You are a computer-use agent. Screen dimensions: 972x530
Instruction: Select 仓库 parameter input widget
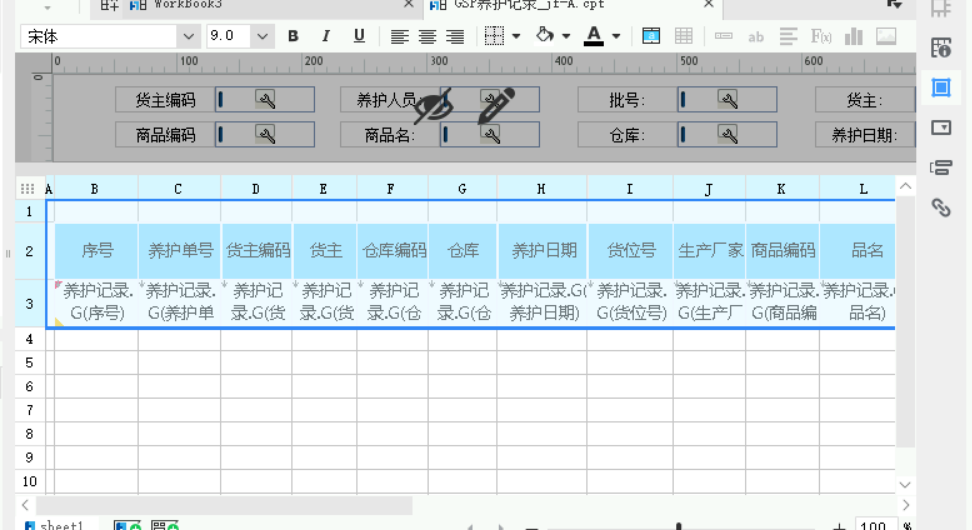click(727, 135)
